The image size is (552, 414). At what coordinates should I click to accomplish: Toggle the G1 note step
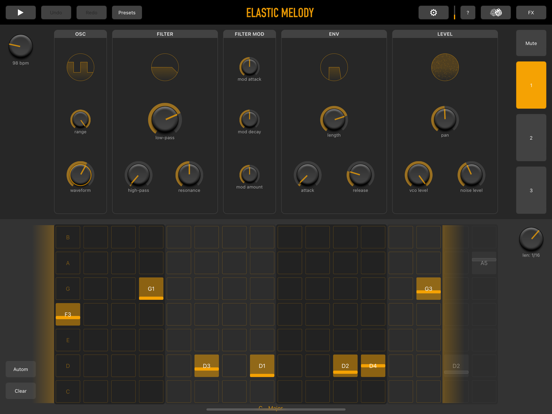tap(151, 289)
